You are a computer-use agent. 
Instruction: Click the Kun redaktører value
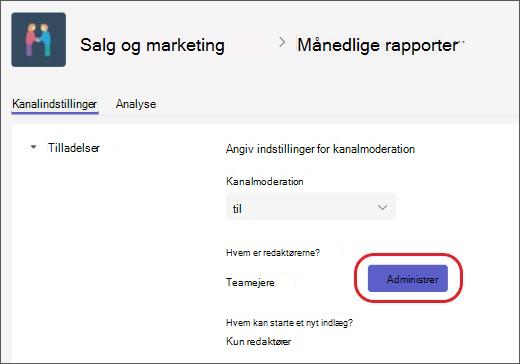pyautogui.click(x=259, y=341)
